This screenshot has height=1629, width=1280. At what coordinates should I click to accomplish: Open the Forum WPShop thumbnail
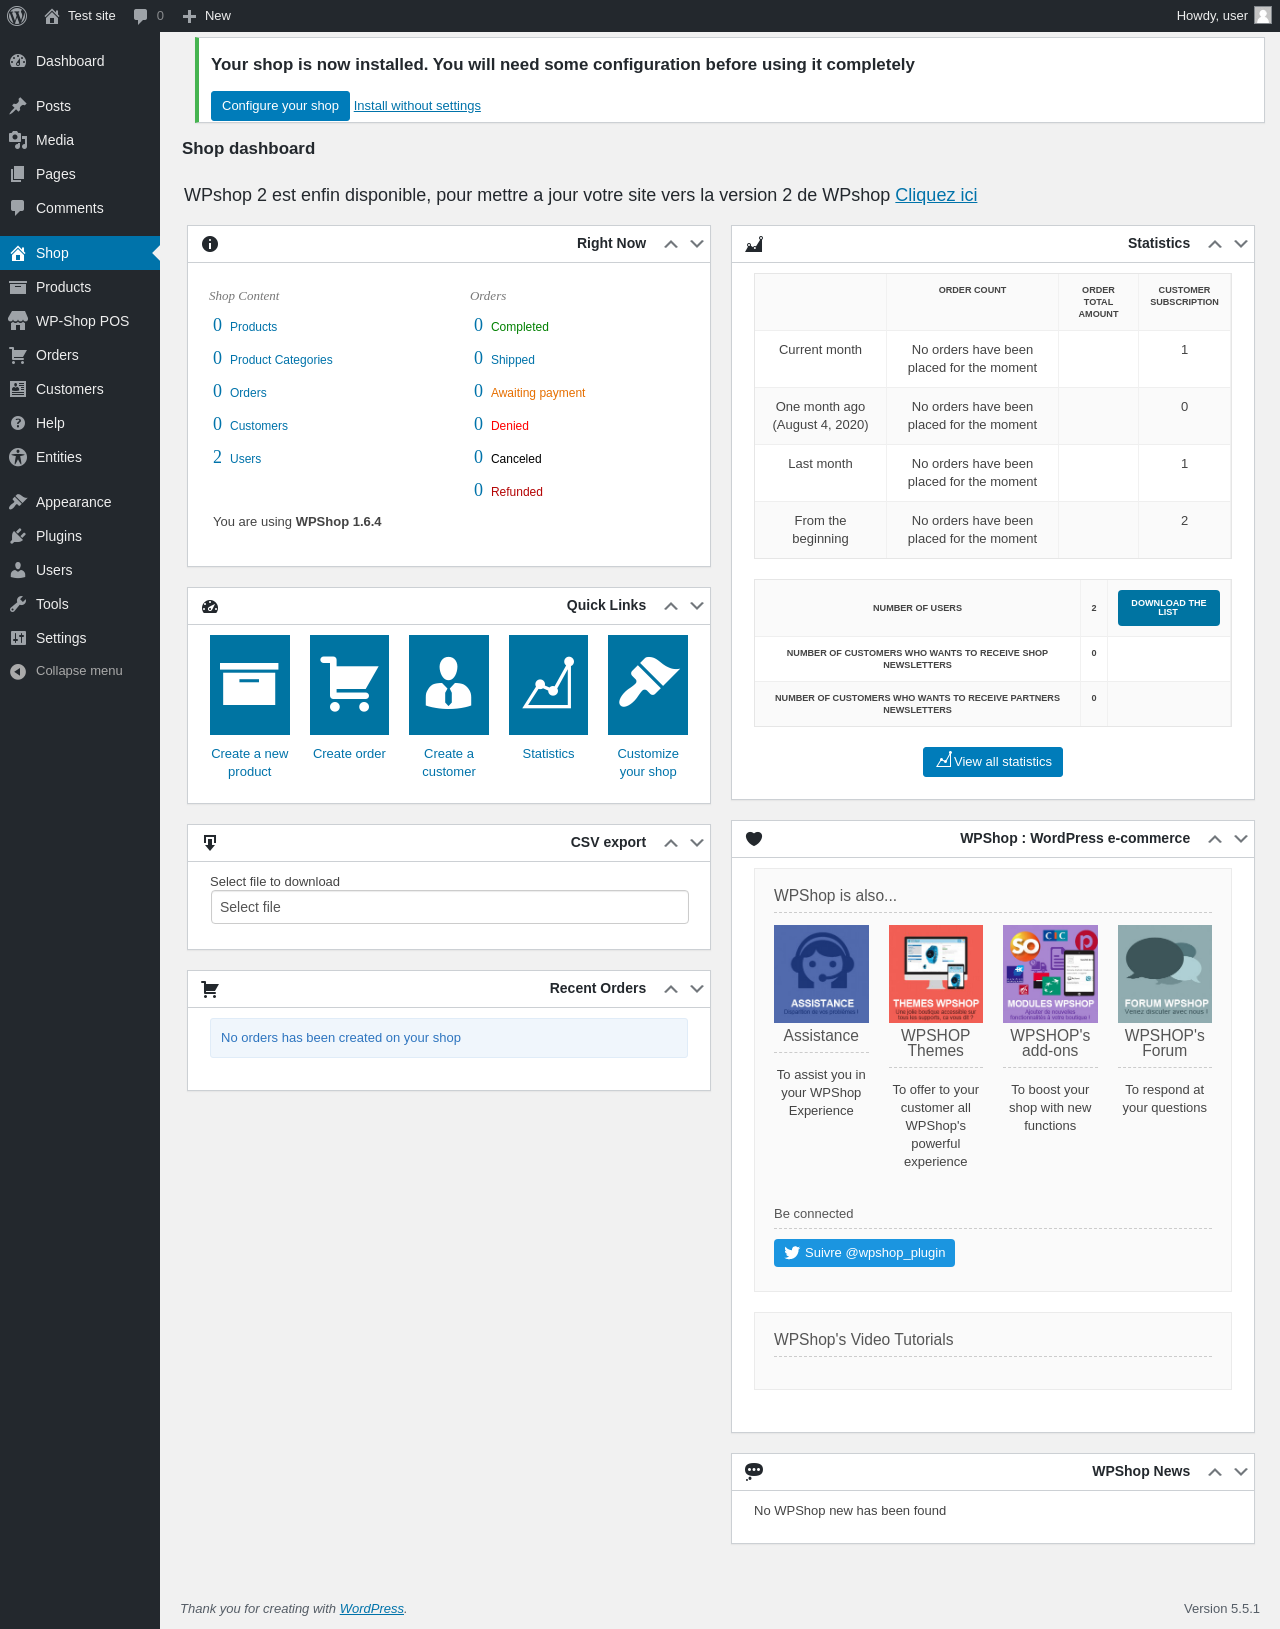(1165, 974)
